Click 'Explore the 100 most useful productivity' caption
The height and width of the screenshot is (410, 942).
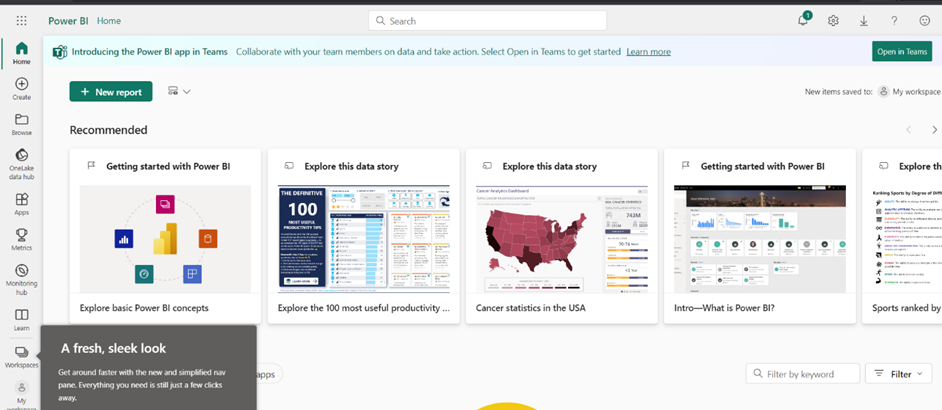tap(363, 308)
